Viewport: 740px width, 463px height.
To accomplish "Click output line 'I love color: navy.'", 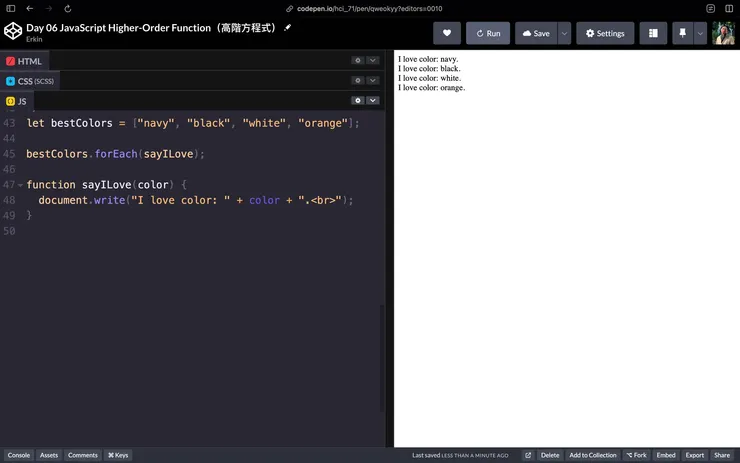I will [428, 59].
